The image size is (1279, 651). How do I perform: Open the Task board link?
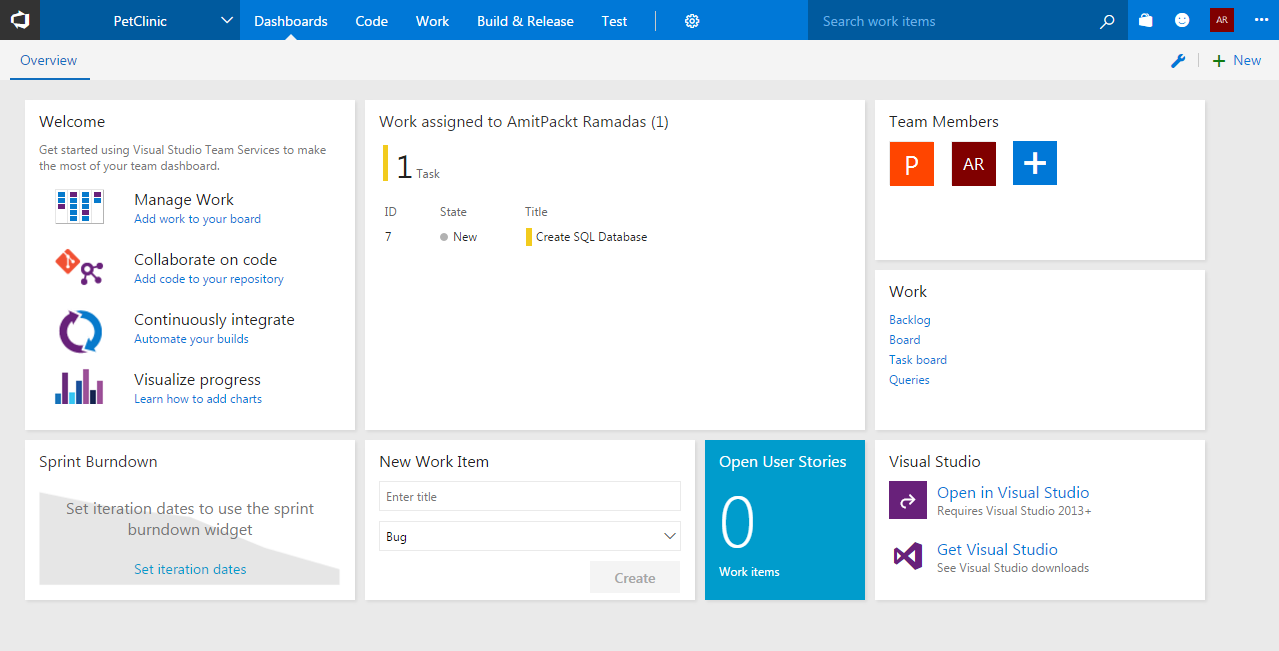click(918, 360)
